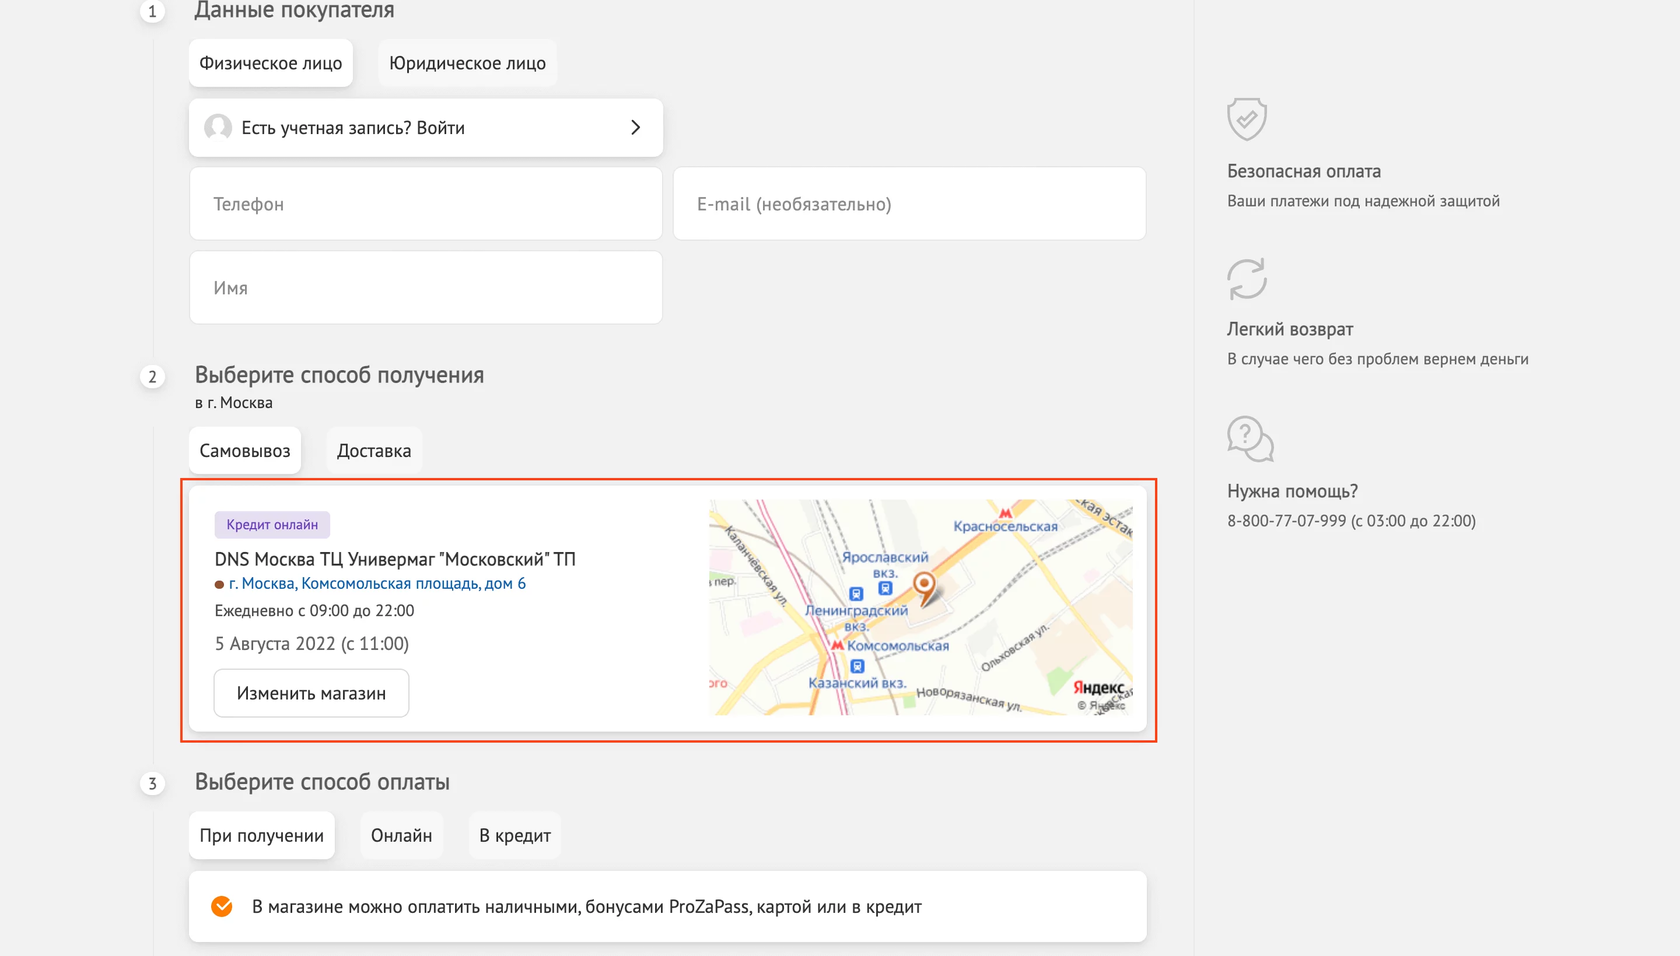Click Казанский вкз. station icon on map
The height and width of the screenshot is (956, 1680).
point(857,667)
